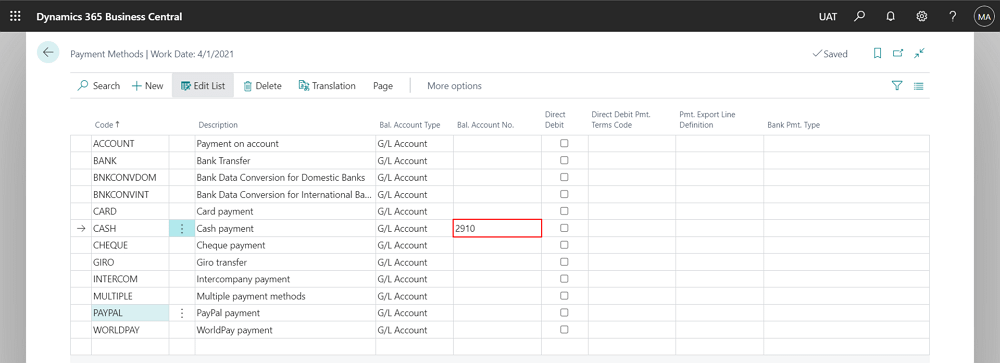
Task: Tick Direct Debit for the ACCOUNT row
Action: (564, 144)
